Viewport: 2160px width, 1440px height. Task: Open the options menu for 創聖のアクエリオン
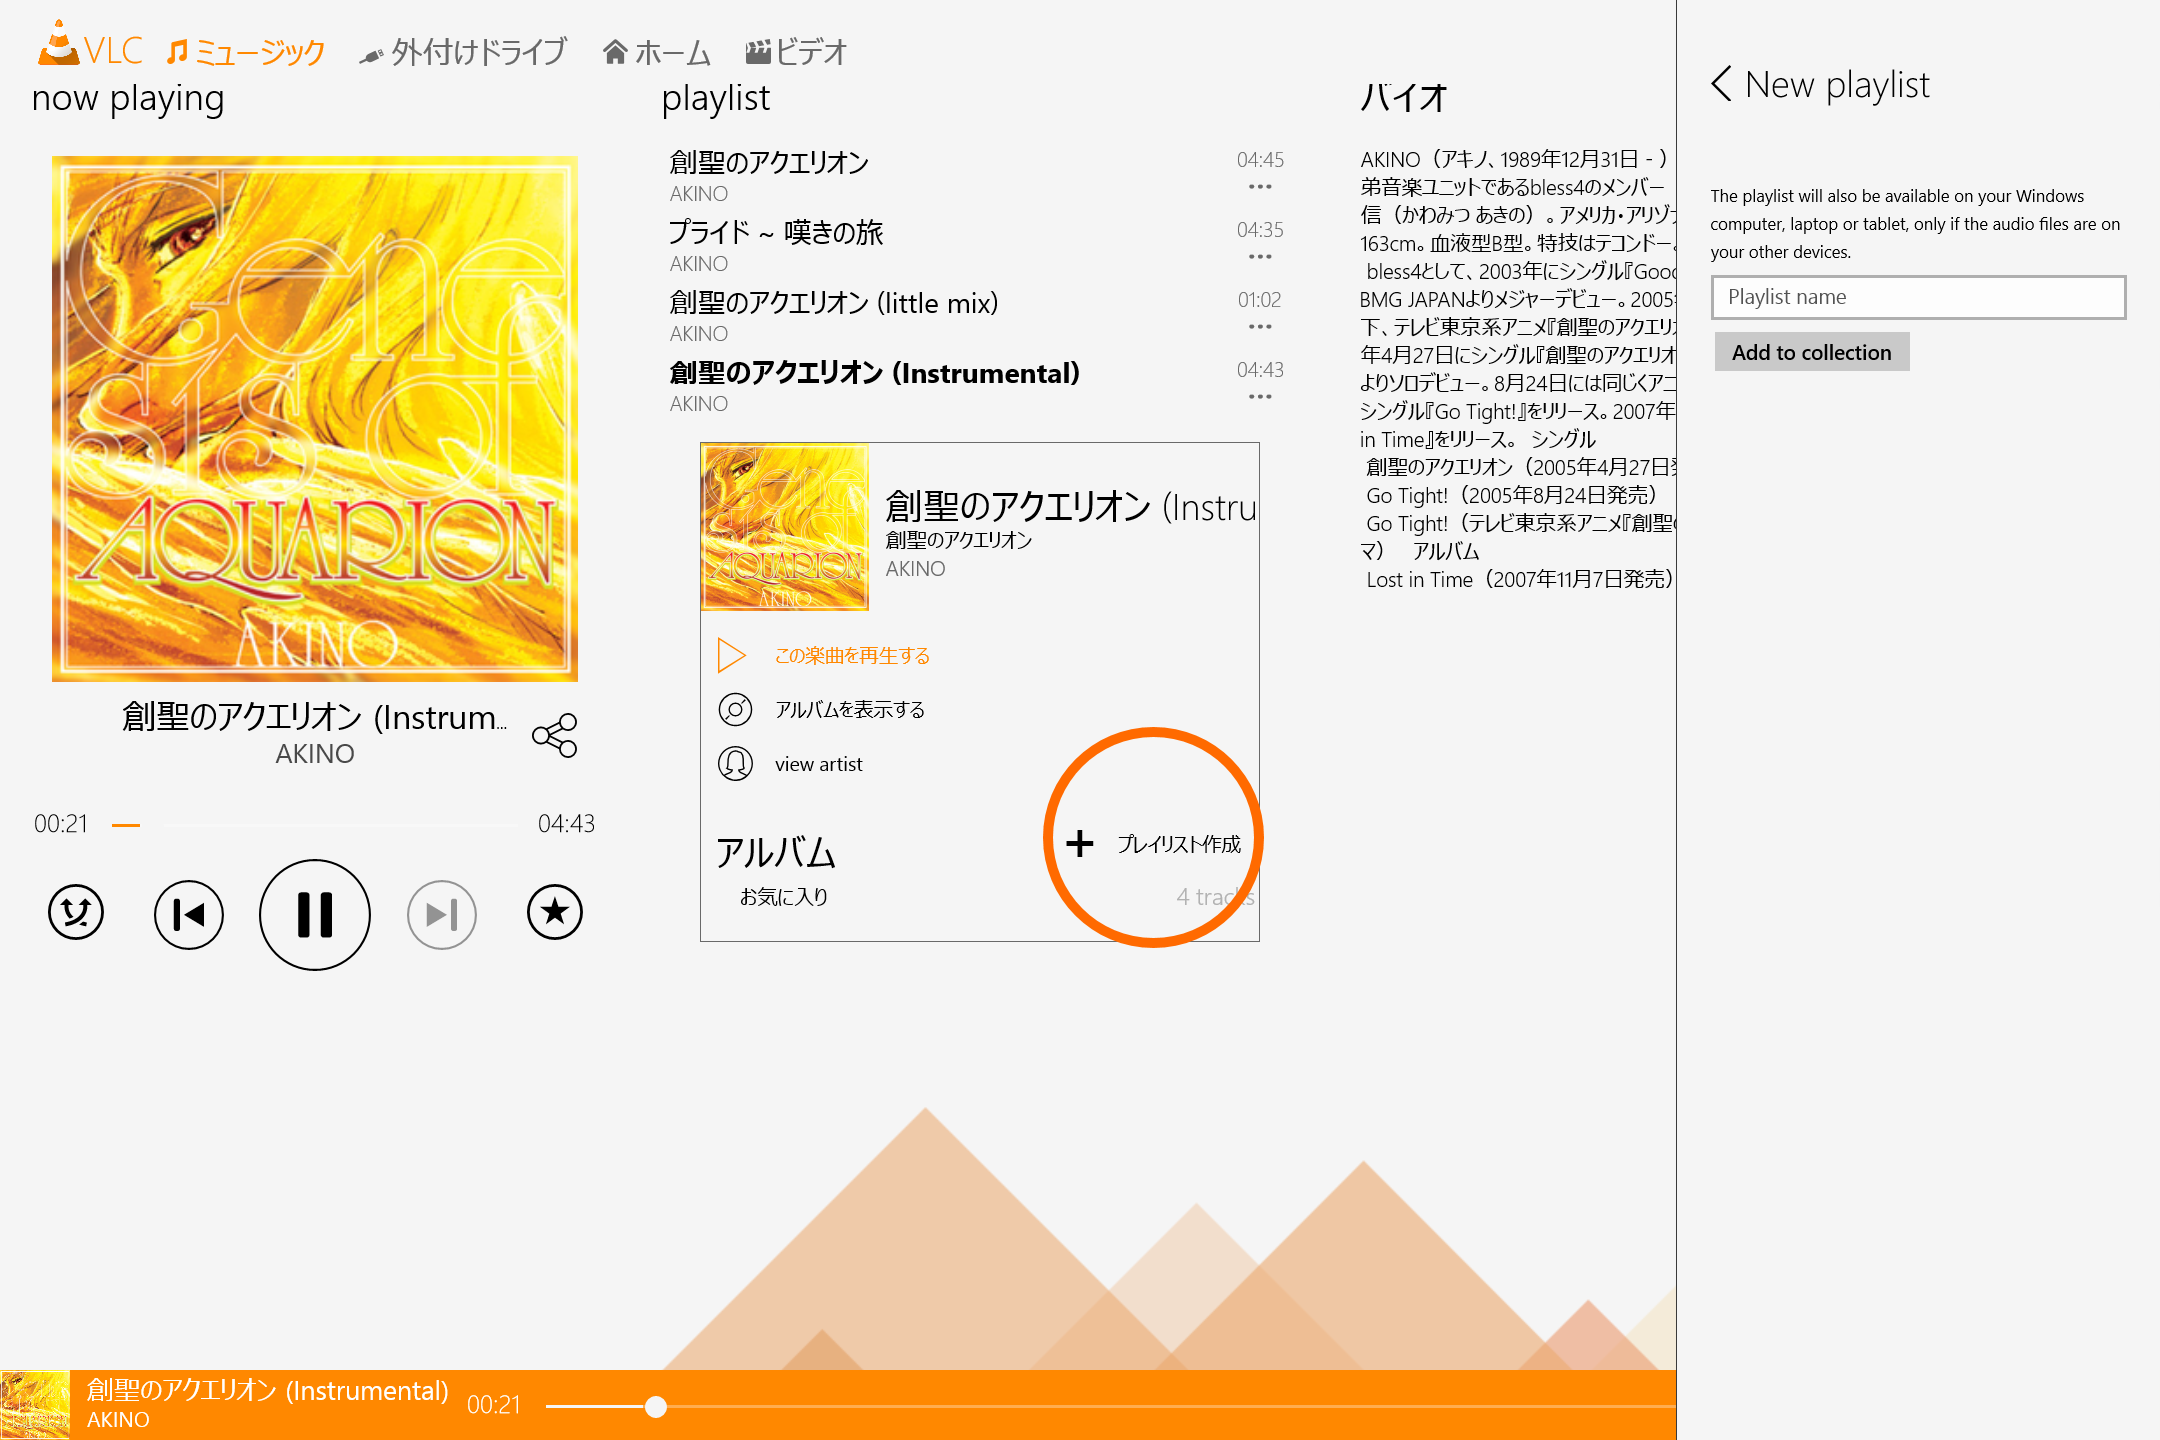point(1260,187)
